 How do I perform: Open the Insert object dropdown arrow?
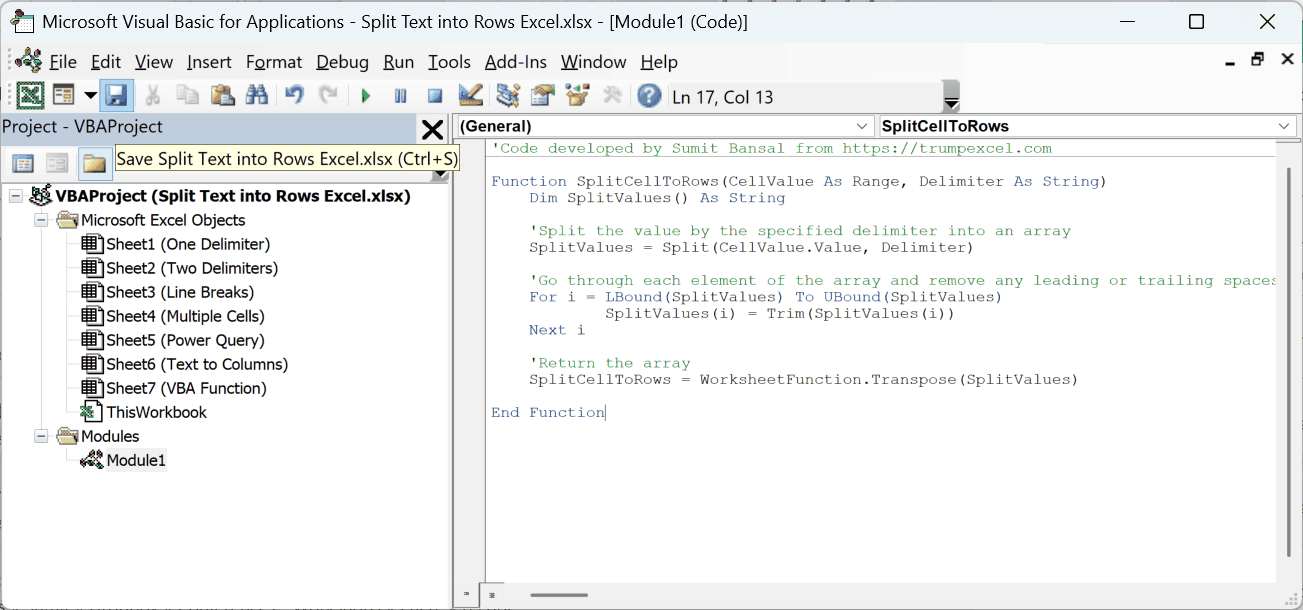(90, 96)
